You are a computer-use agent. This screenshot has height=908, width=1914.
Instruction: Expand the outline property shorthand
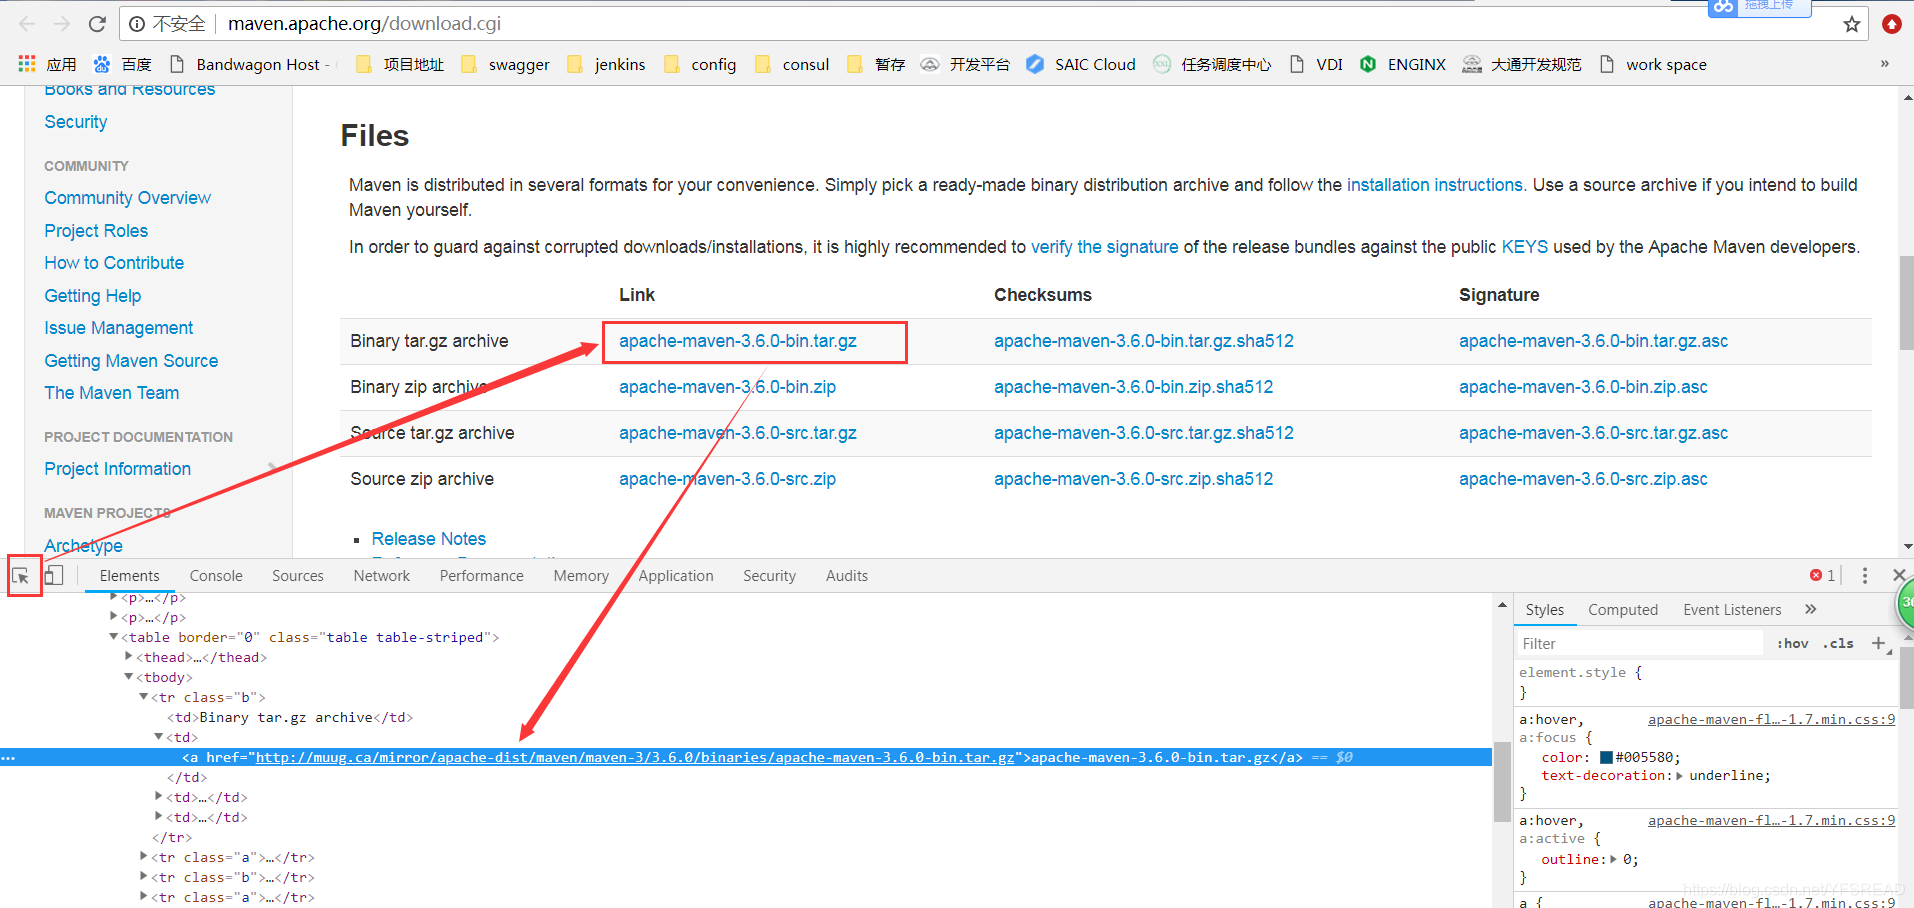pyautogui.click(x=1613, y=860)
